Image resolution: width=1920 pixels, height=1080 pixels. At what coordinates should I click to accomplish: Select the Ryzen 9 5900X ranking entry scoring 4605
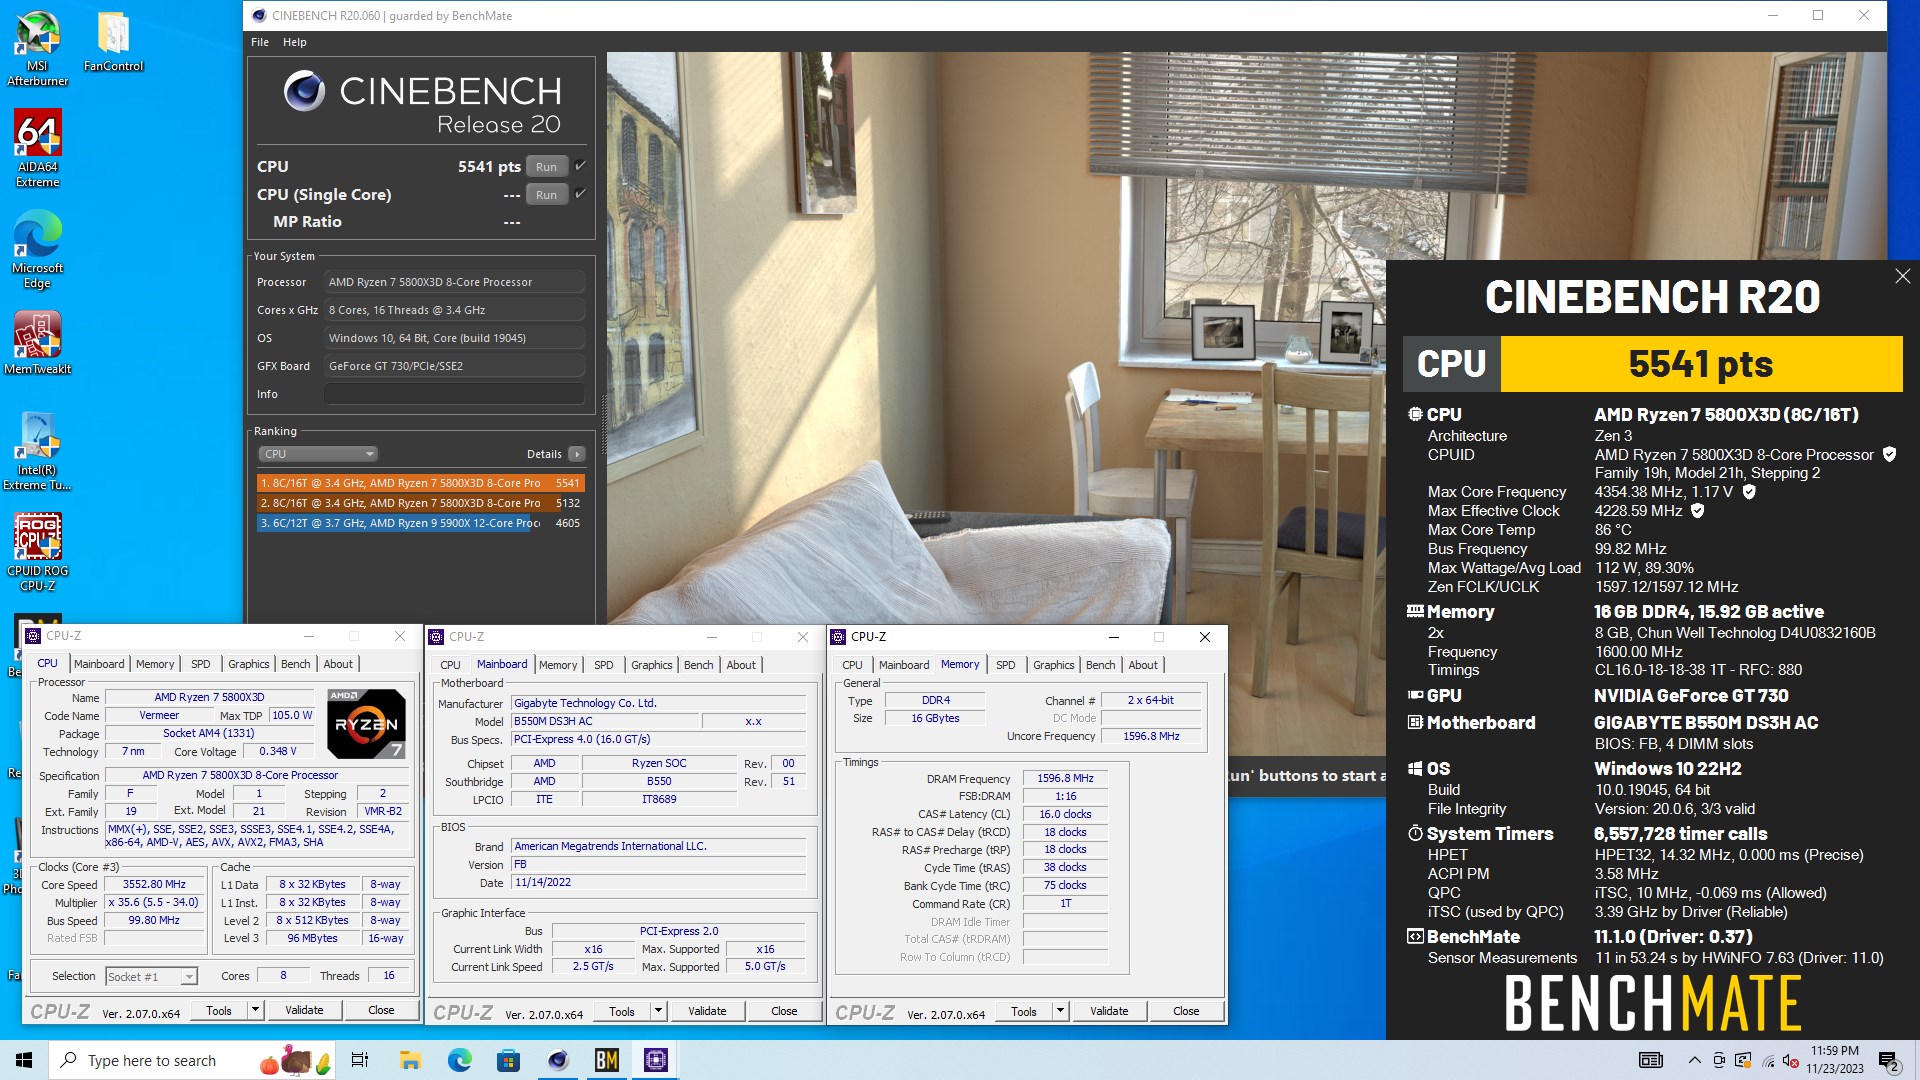pos(420,523)
